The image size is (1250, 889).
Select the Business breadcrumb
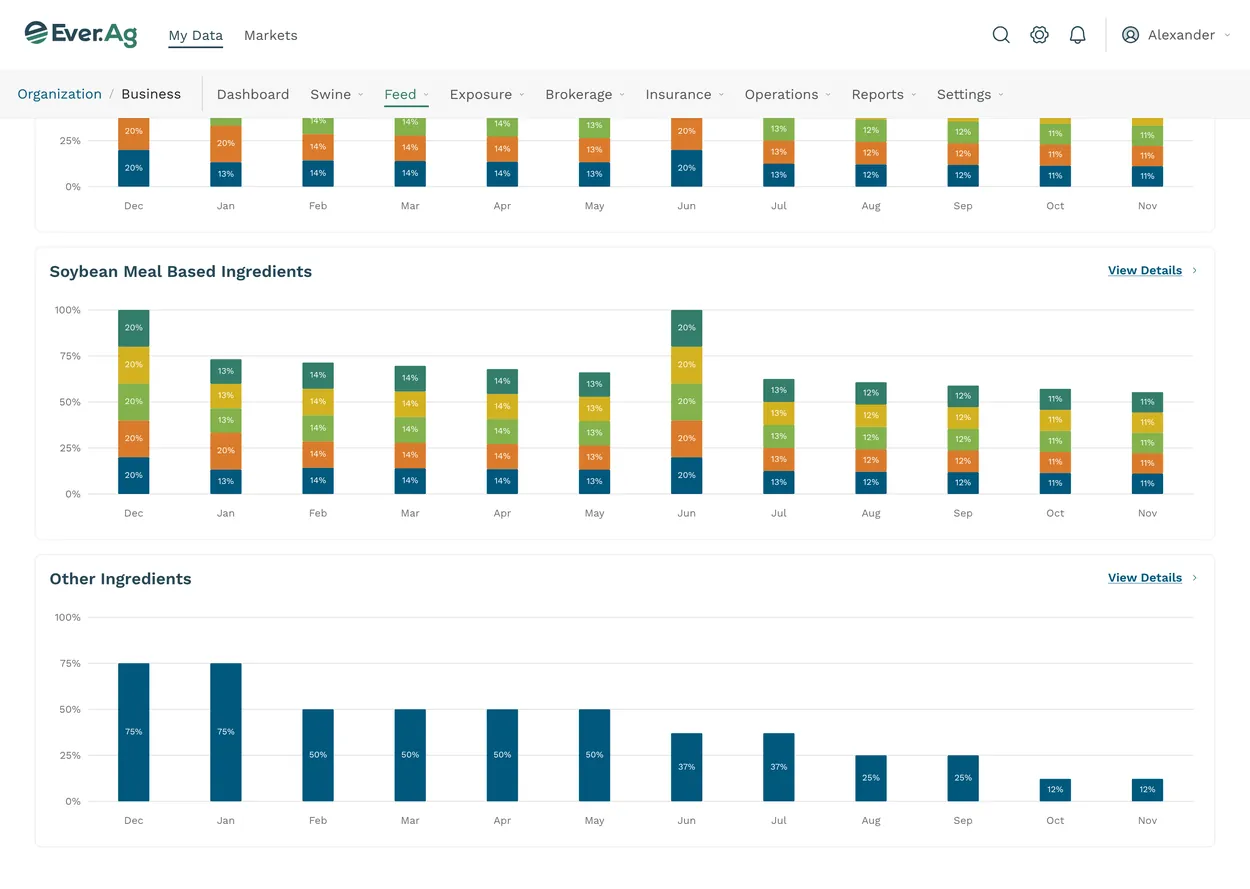(151, 94)
